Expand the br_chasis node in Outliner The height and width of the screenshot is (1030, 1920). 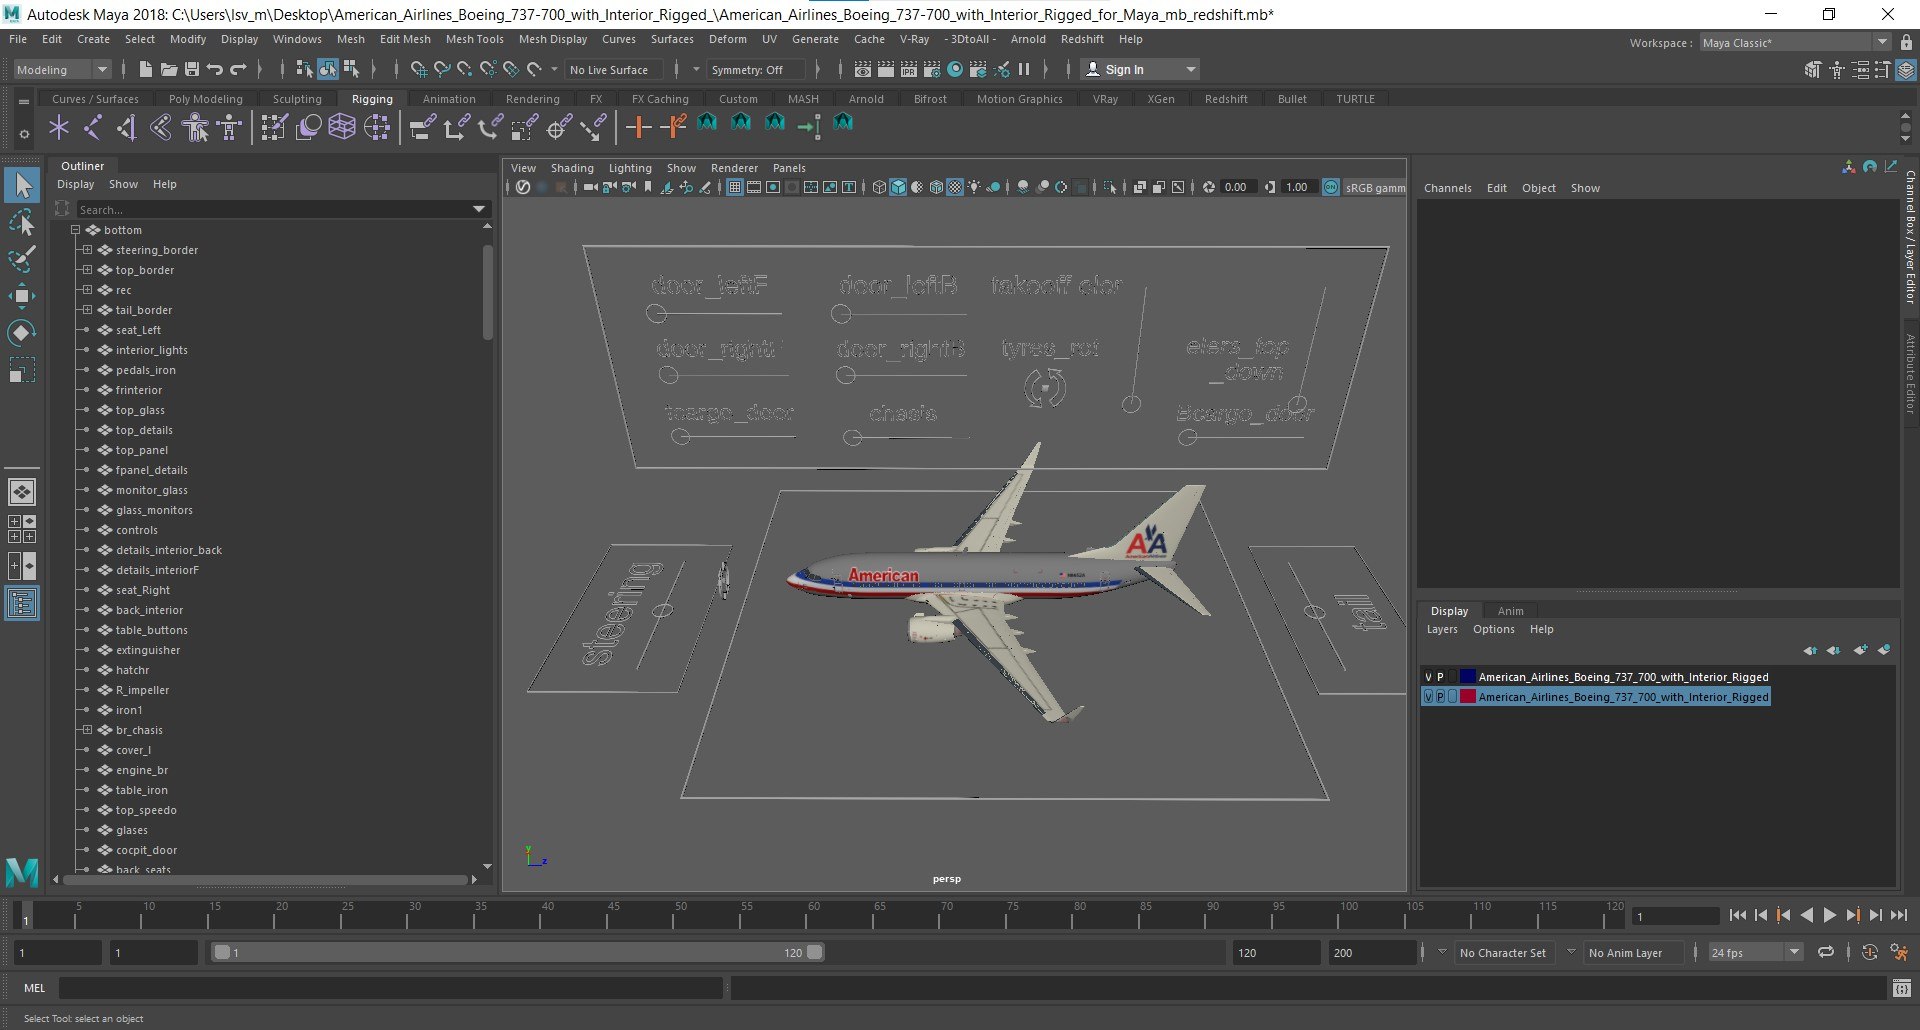coord(87,730)
